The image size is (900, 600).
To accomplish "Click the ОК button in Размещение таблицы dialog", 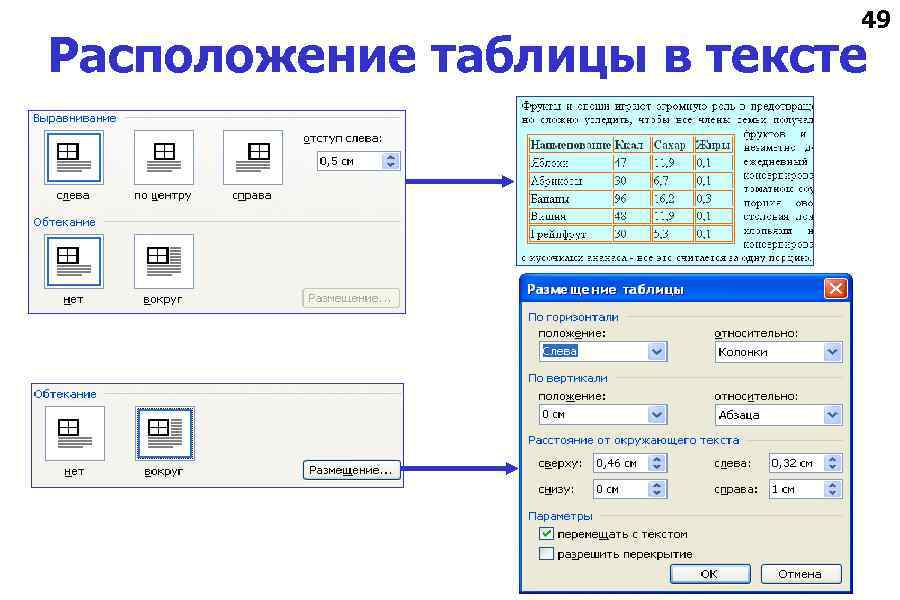I will coord(709,573).
